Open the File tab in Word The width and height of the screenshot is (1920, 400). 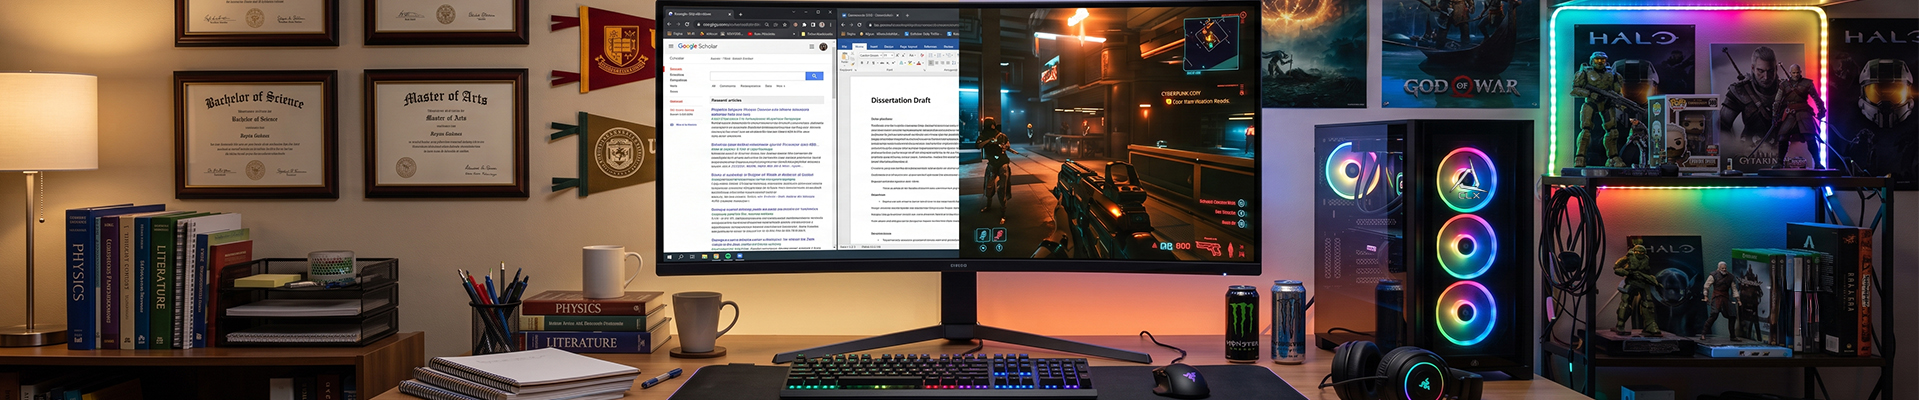[x=844, y=46]
